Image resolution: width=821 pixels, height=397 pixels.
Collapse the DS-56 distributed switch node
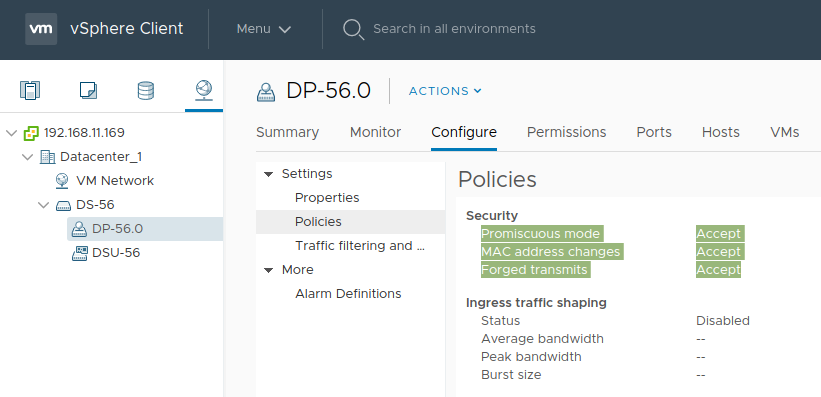click(43, 205)
